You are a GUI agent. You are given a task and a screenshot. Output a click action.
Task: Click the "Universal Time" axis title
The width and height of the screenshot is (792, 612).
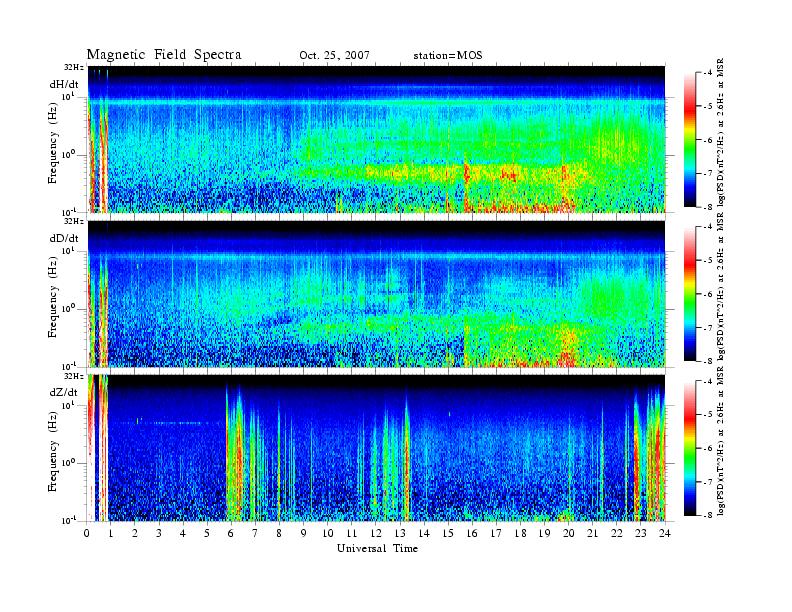pyautogui.click(x=378, y=548)
